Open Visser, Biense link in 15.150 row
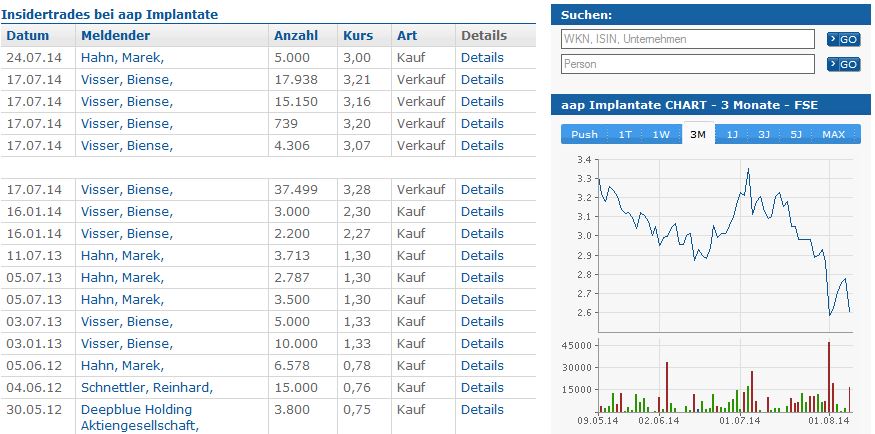This screenshot has height=434, width=875. 127,102
